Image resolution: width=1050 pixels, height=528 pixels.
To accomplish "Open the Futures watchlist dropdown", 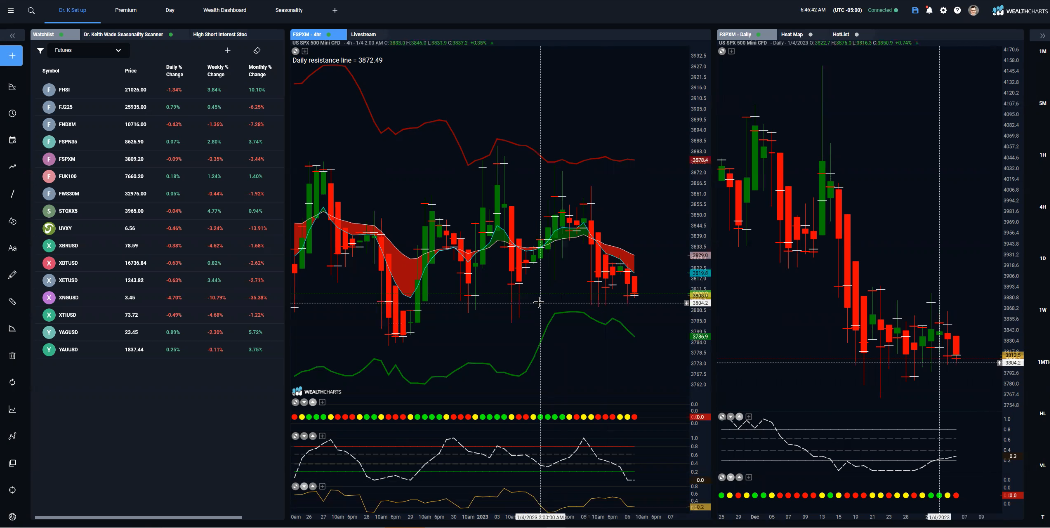I will [x=88, y=50].
